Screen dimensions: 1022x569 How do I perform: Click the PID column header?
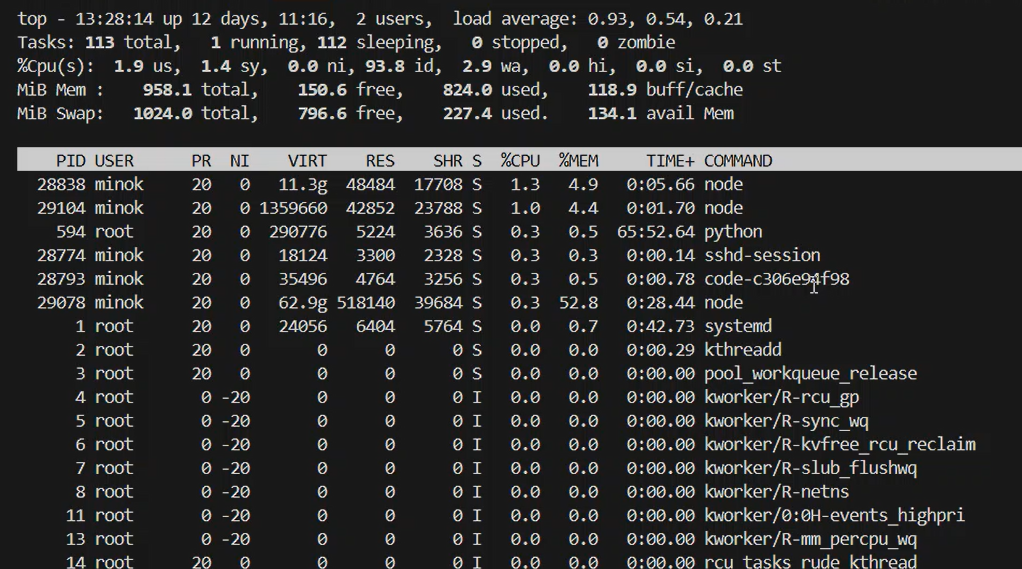[x=71, y=160]
